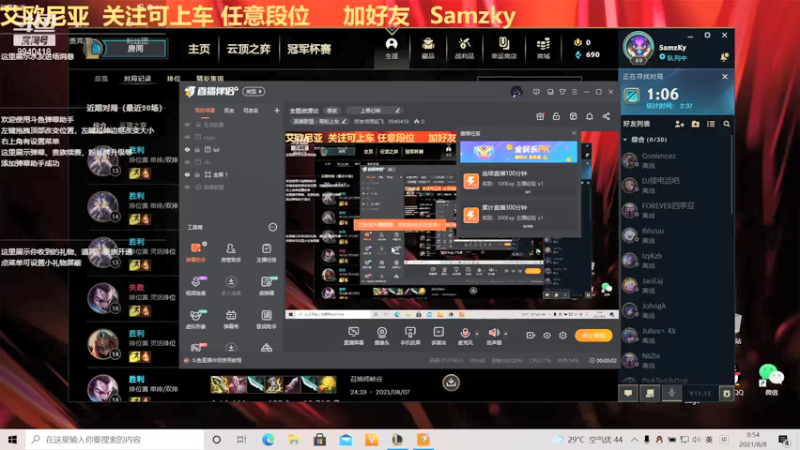Switch to the 我的场景 scenes tab

pyautogui.click(x=205, y=110)
